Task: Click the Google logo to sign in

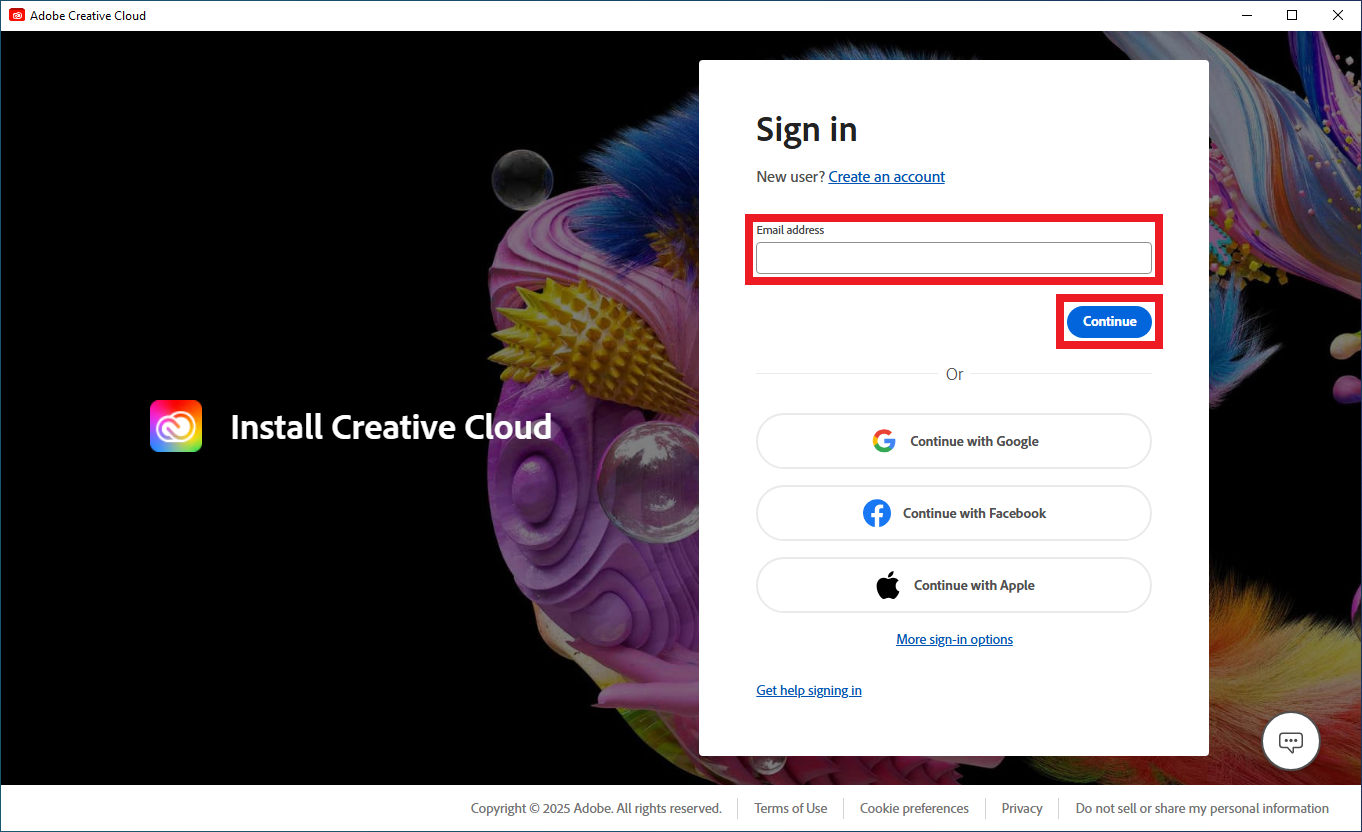Action: [x=883, y=441]
